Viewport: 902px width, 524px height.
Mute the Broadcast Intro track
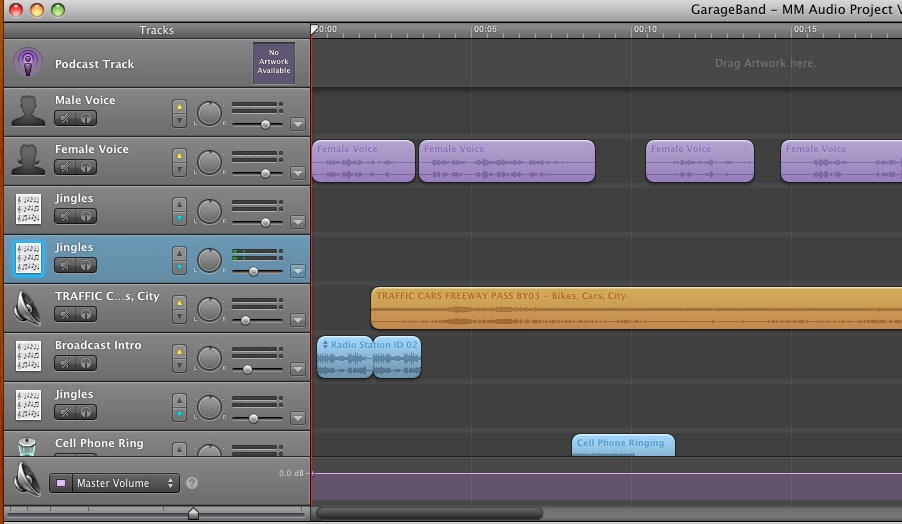tap(65, 363)
